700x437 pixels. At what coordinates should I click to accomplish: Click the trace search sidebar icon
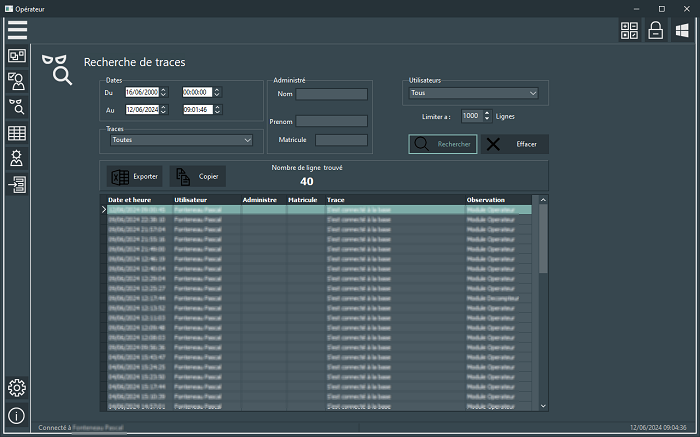(x=17, y=106)
